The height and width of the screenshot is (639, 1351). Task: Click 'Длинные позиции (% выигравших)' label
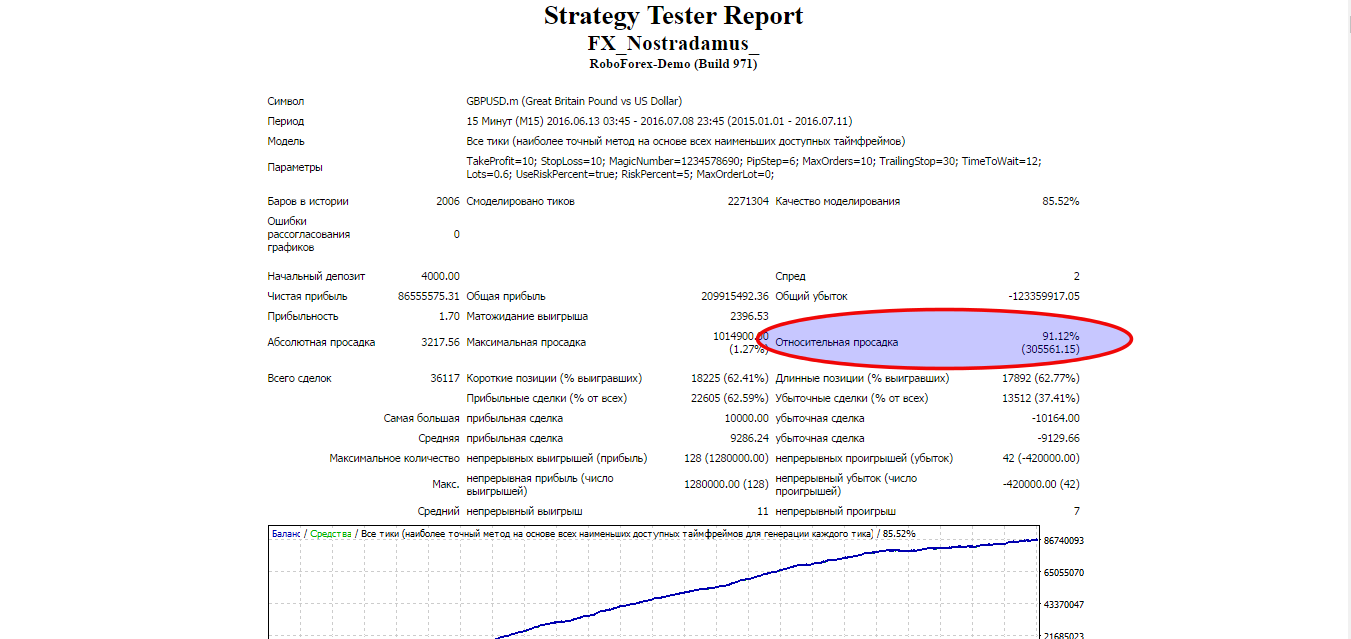862,378
